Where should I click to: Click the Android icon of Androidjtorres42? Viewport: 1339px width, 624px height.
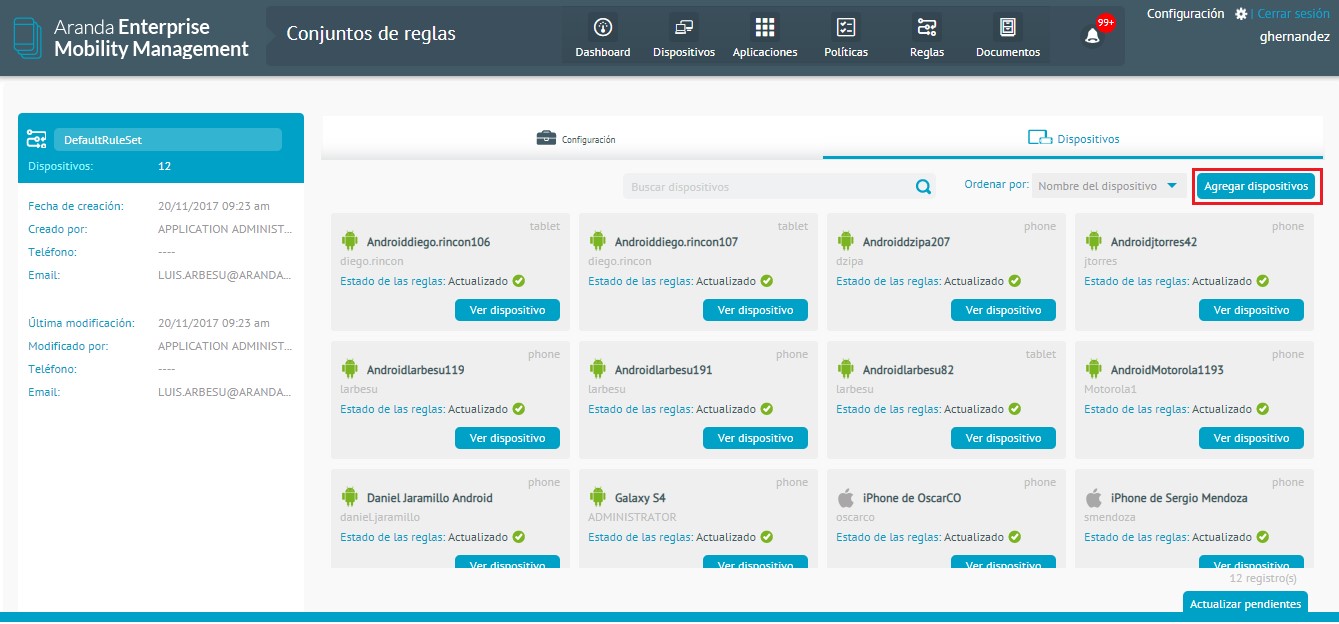coord(1094,241)
